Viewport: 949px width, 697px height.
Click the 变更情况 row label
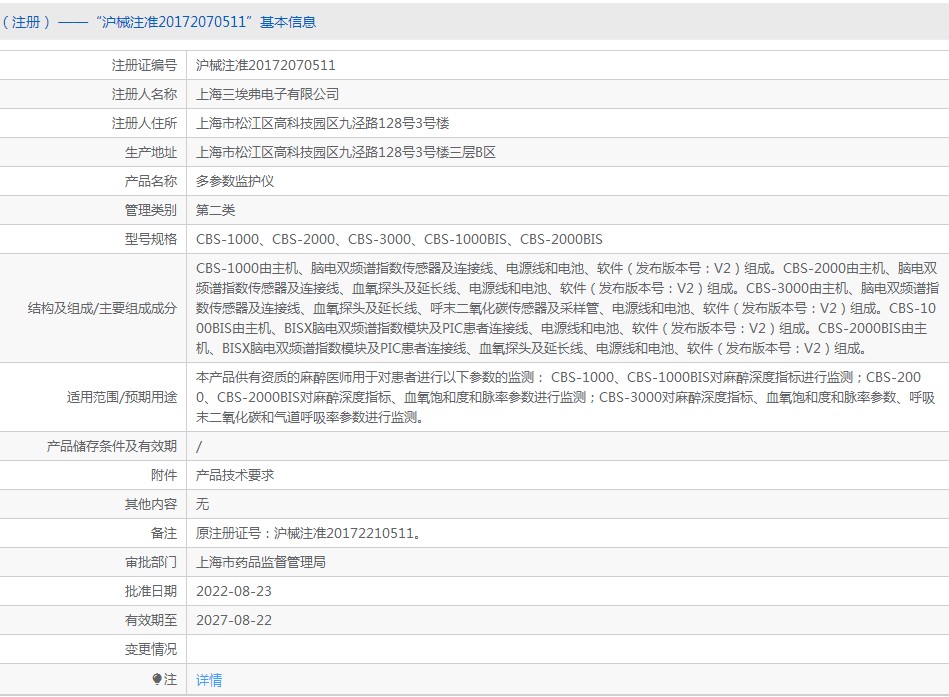point(151,650)
